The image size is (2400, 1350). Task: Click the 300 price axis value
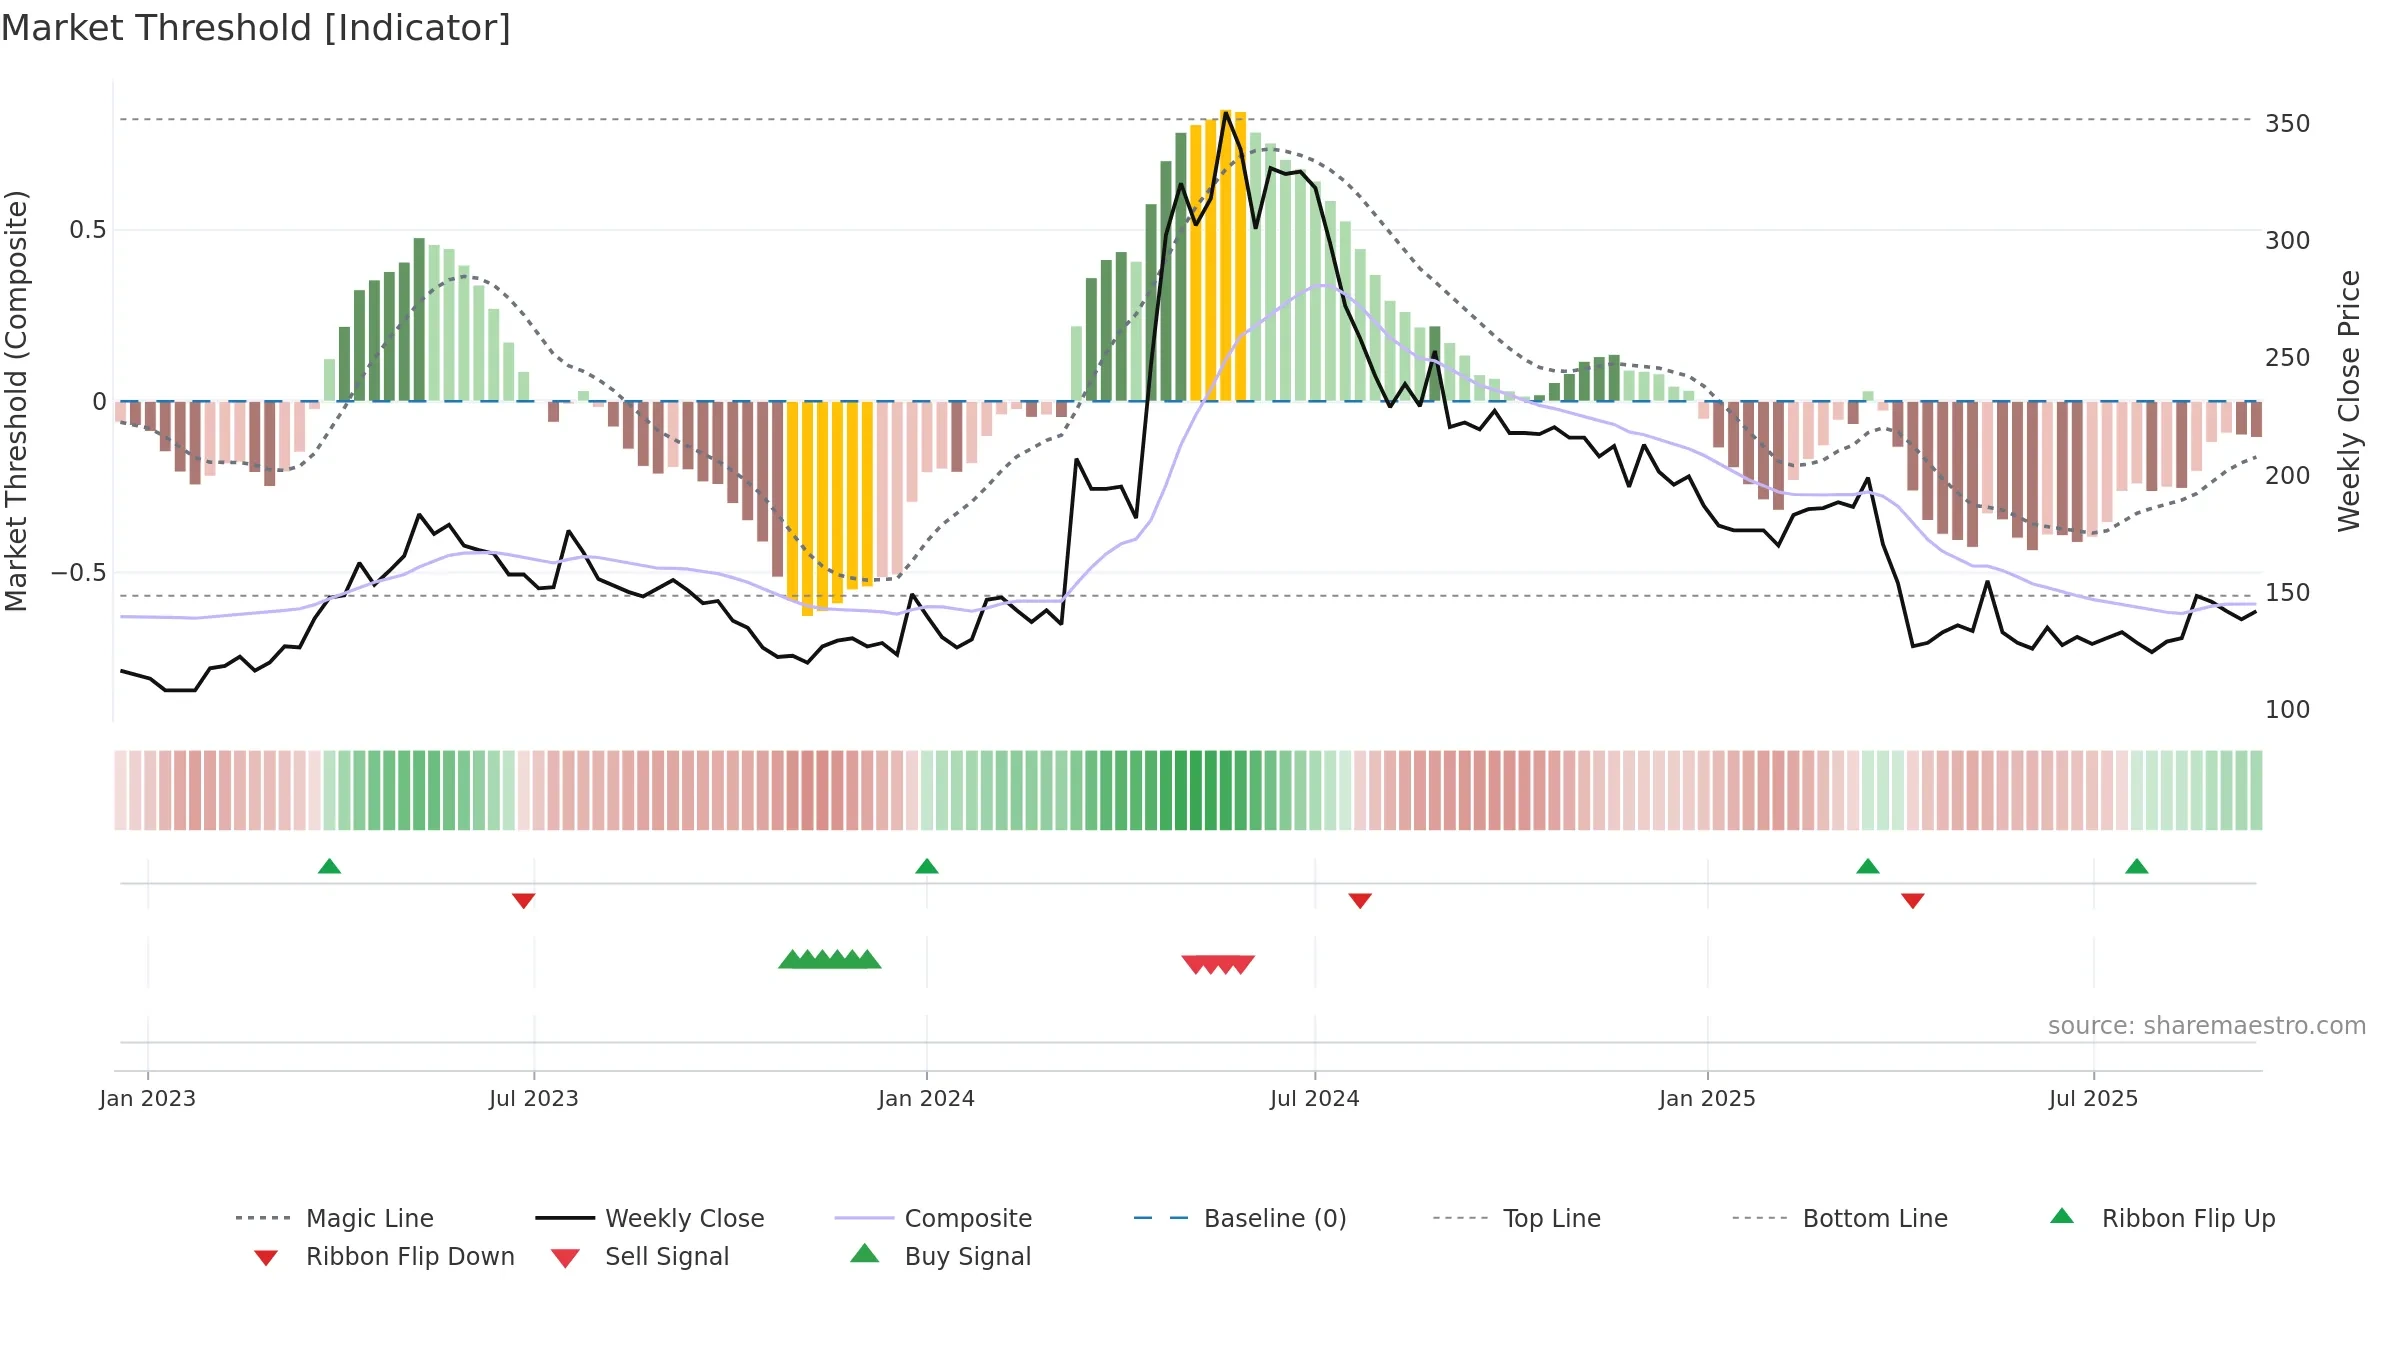pos(2288,241)
